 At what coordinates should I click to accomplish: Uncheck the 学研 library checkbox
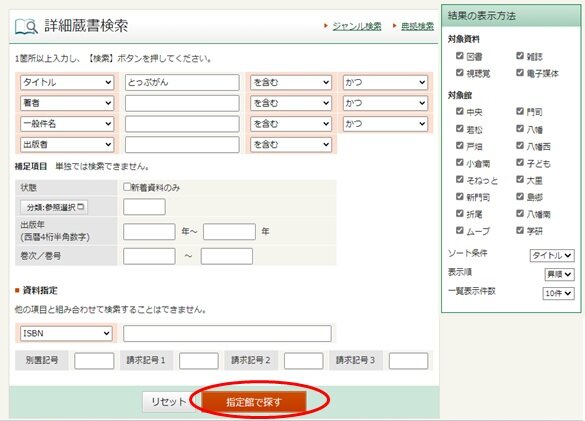click(520, 230)
